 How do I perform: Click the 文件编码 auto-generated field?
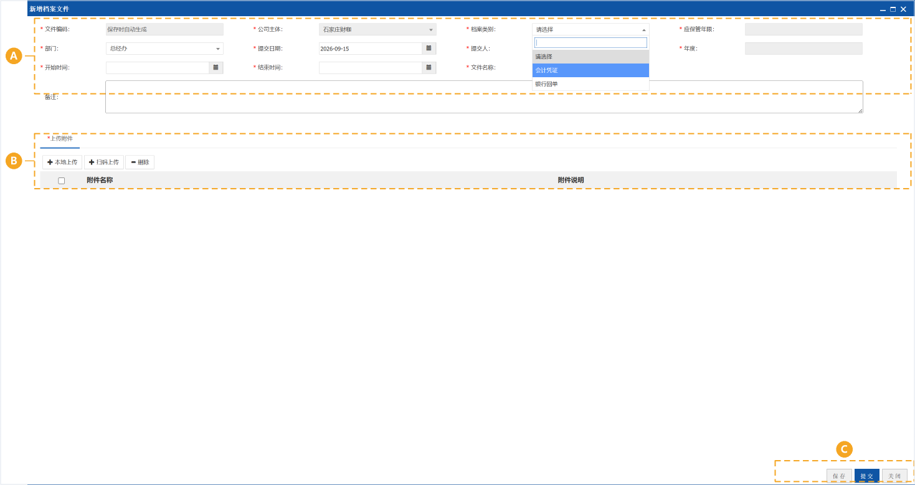(165, 29)
